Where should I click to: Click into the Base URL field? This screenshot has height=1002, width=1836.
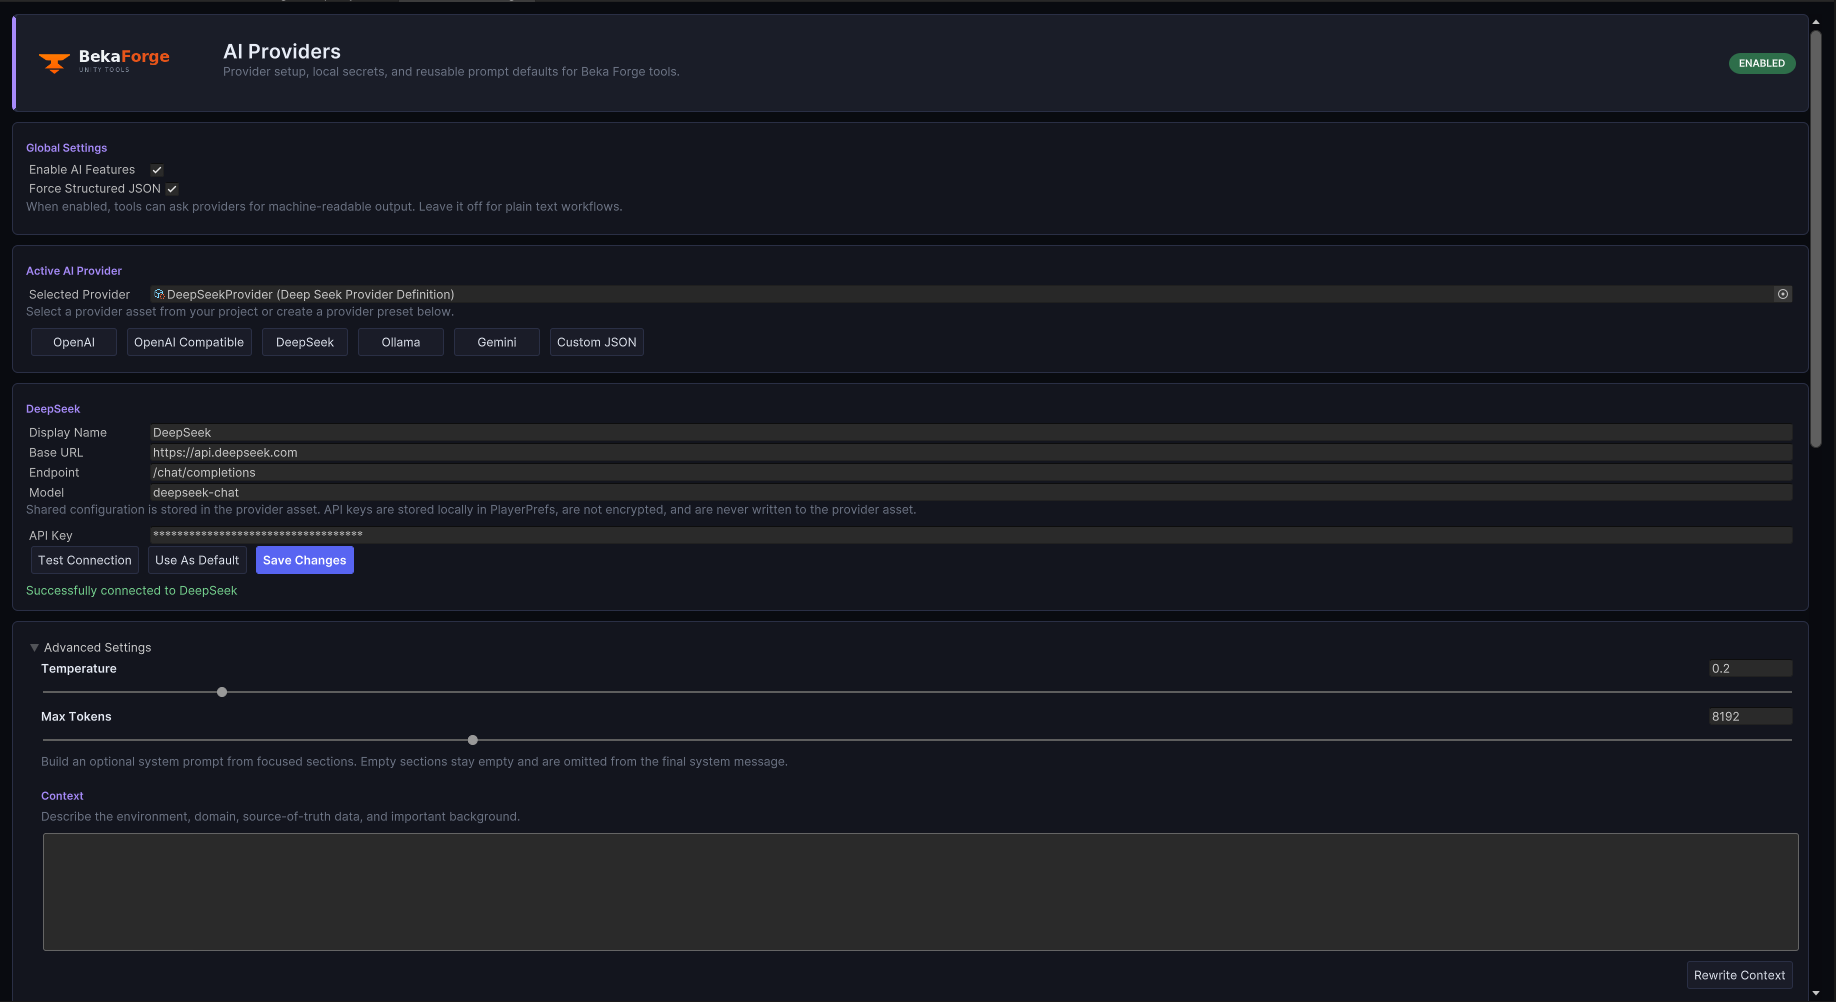point(971,453)
